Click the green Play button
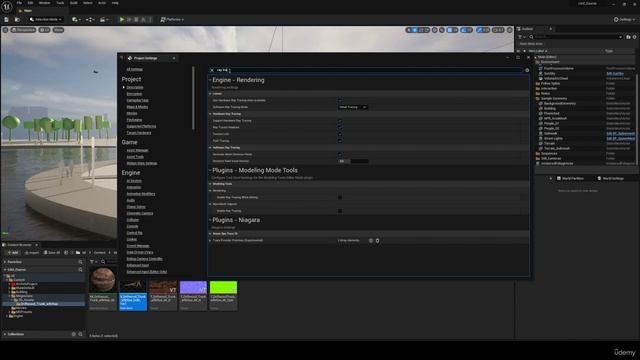640x360 pixels. point(122,20)
